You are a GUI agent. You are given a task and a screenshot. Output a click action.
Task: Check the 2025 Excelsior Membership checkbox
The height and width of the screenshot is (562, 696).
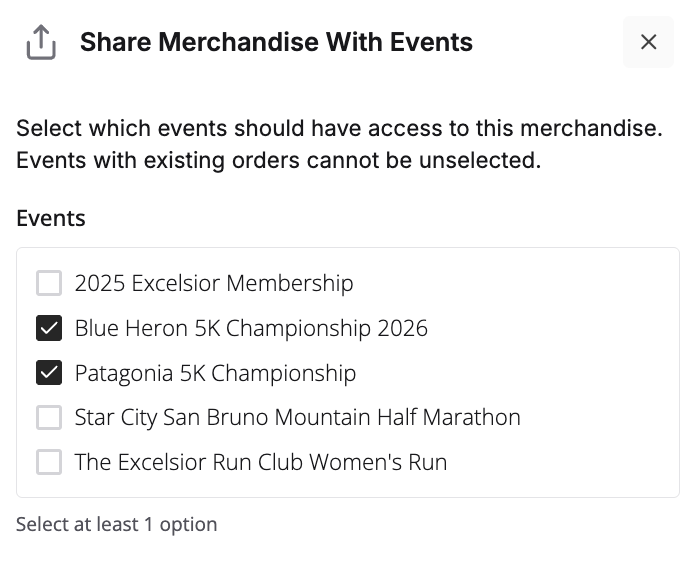(x=49, y=283)
